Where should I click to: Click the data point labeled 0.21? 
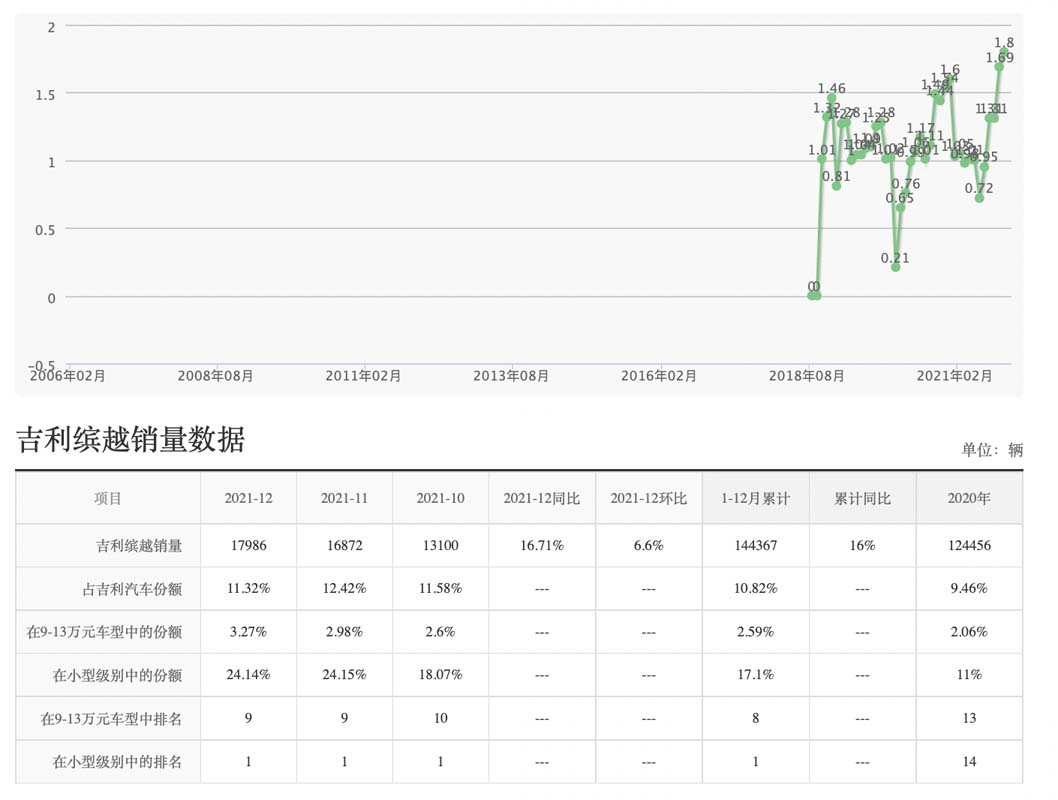tap(896, 268)
